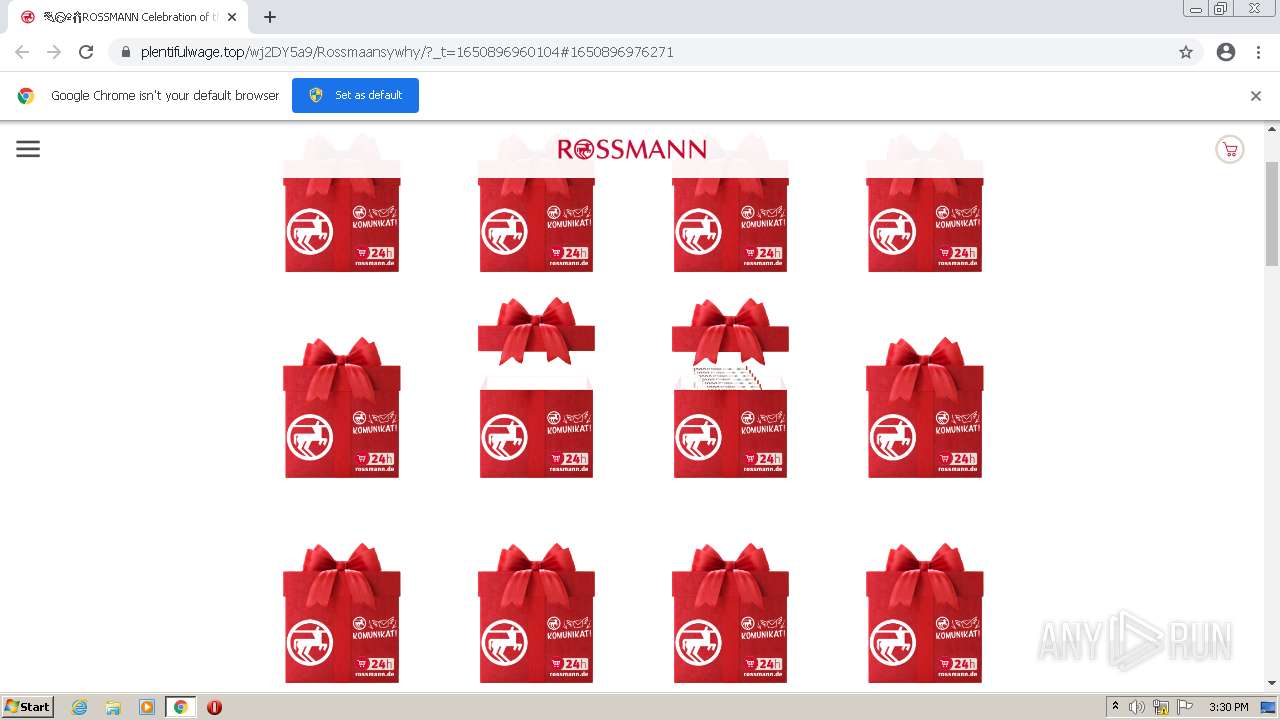Go back to the previous page
Screen dimensions: 1280x720
22,52
